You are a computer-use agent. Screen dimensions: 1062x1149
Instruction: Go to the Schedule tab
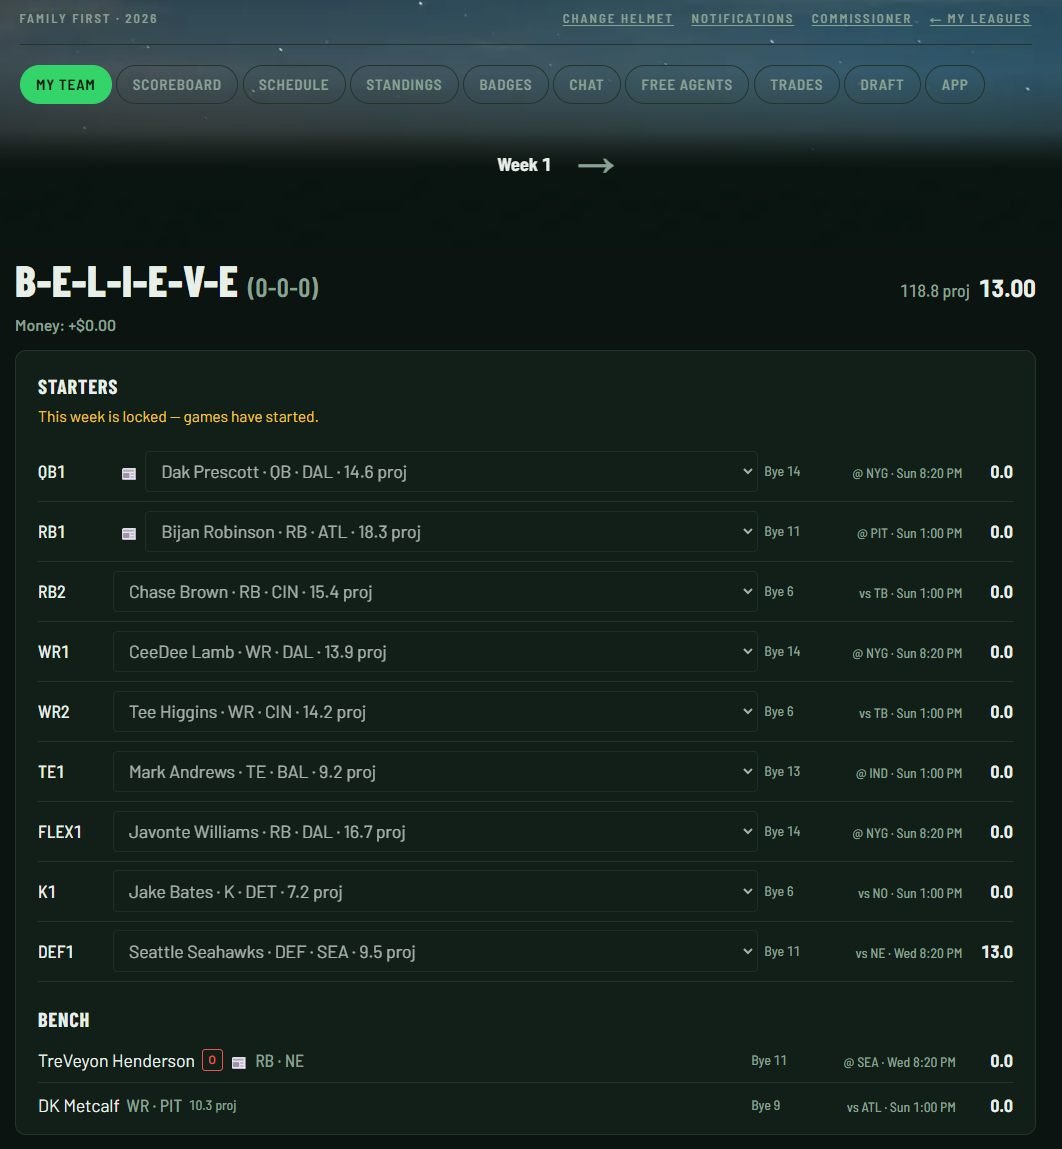(x=294, y=85)
